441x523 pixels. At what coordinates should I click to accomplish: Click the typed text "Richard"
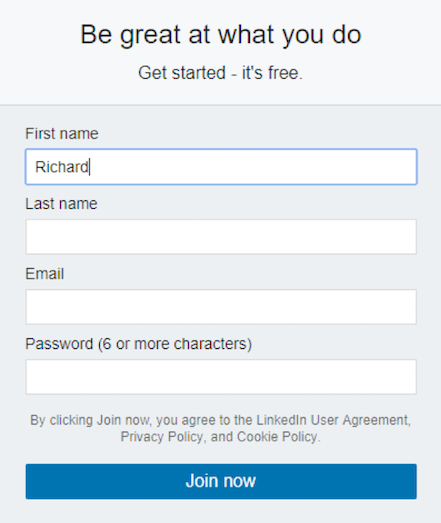click(62, 167)
